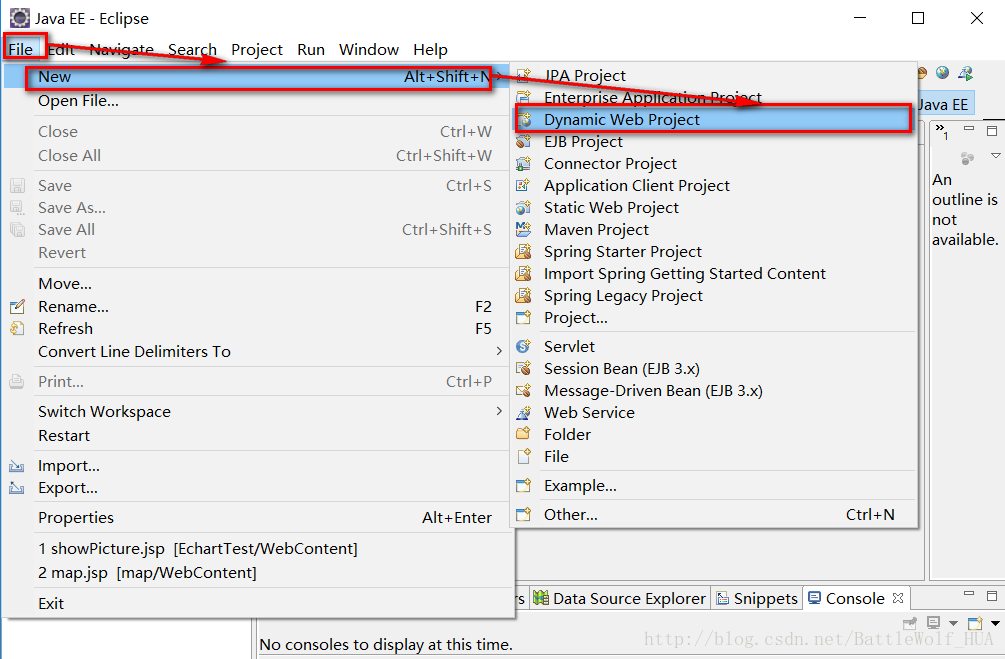Open the Search menu

[192, 49]
